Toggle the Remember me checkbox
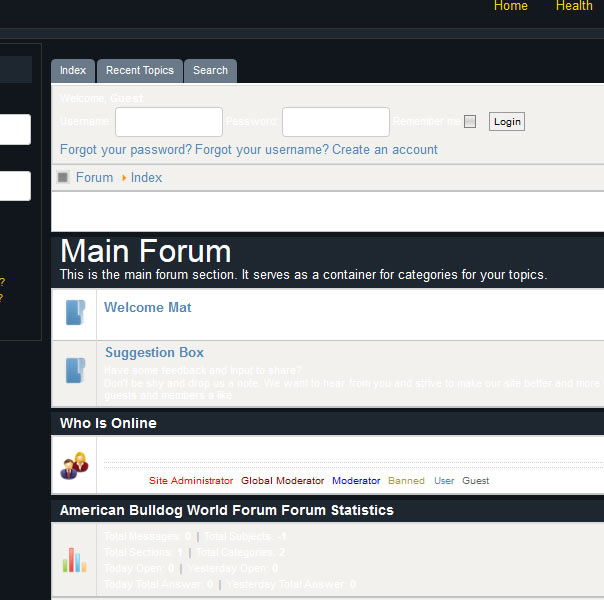The height and width of the screenshot is (600, 604). pos(470,122)
